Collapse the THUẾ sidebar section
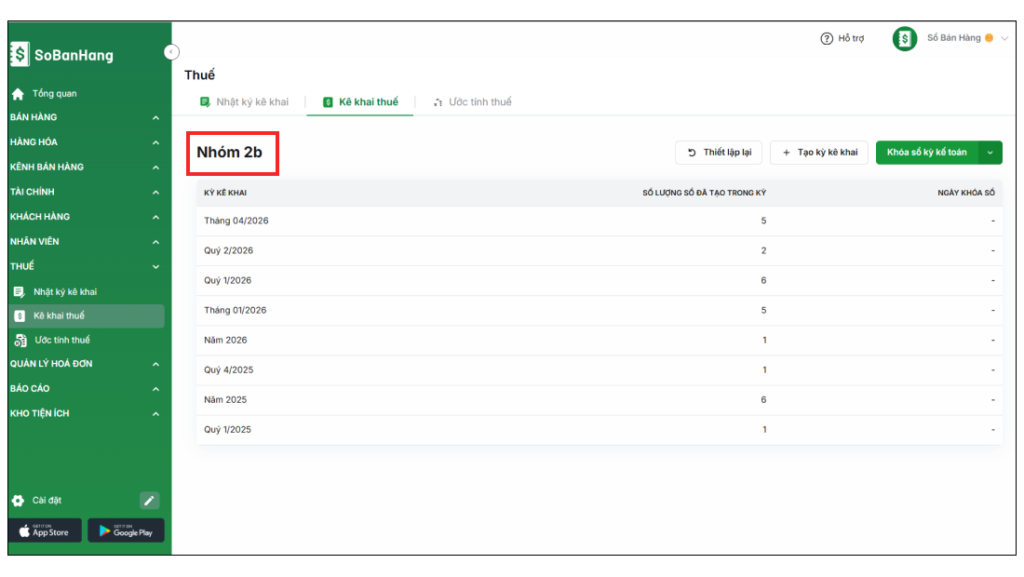The image size is (1024, 577). pyautogui.click(x=155, y=267)
